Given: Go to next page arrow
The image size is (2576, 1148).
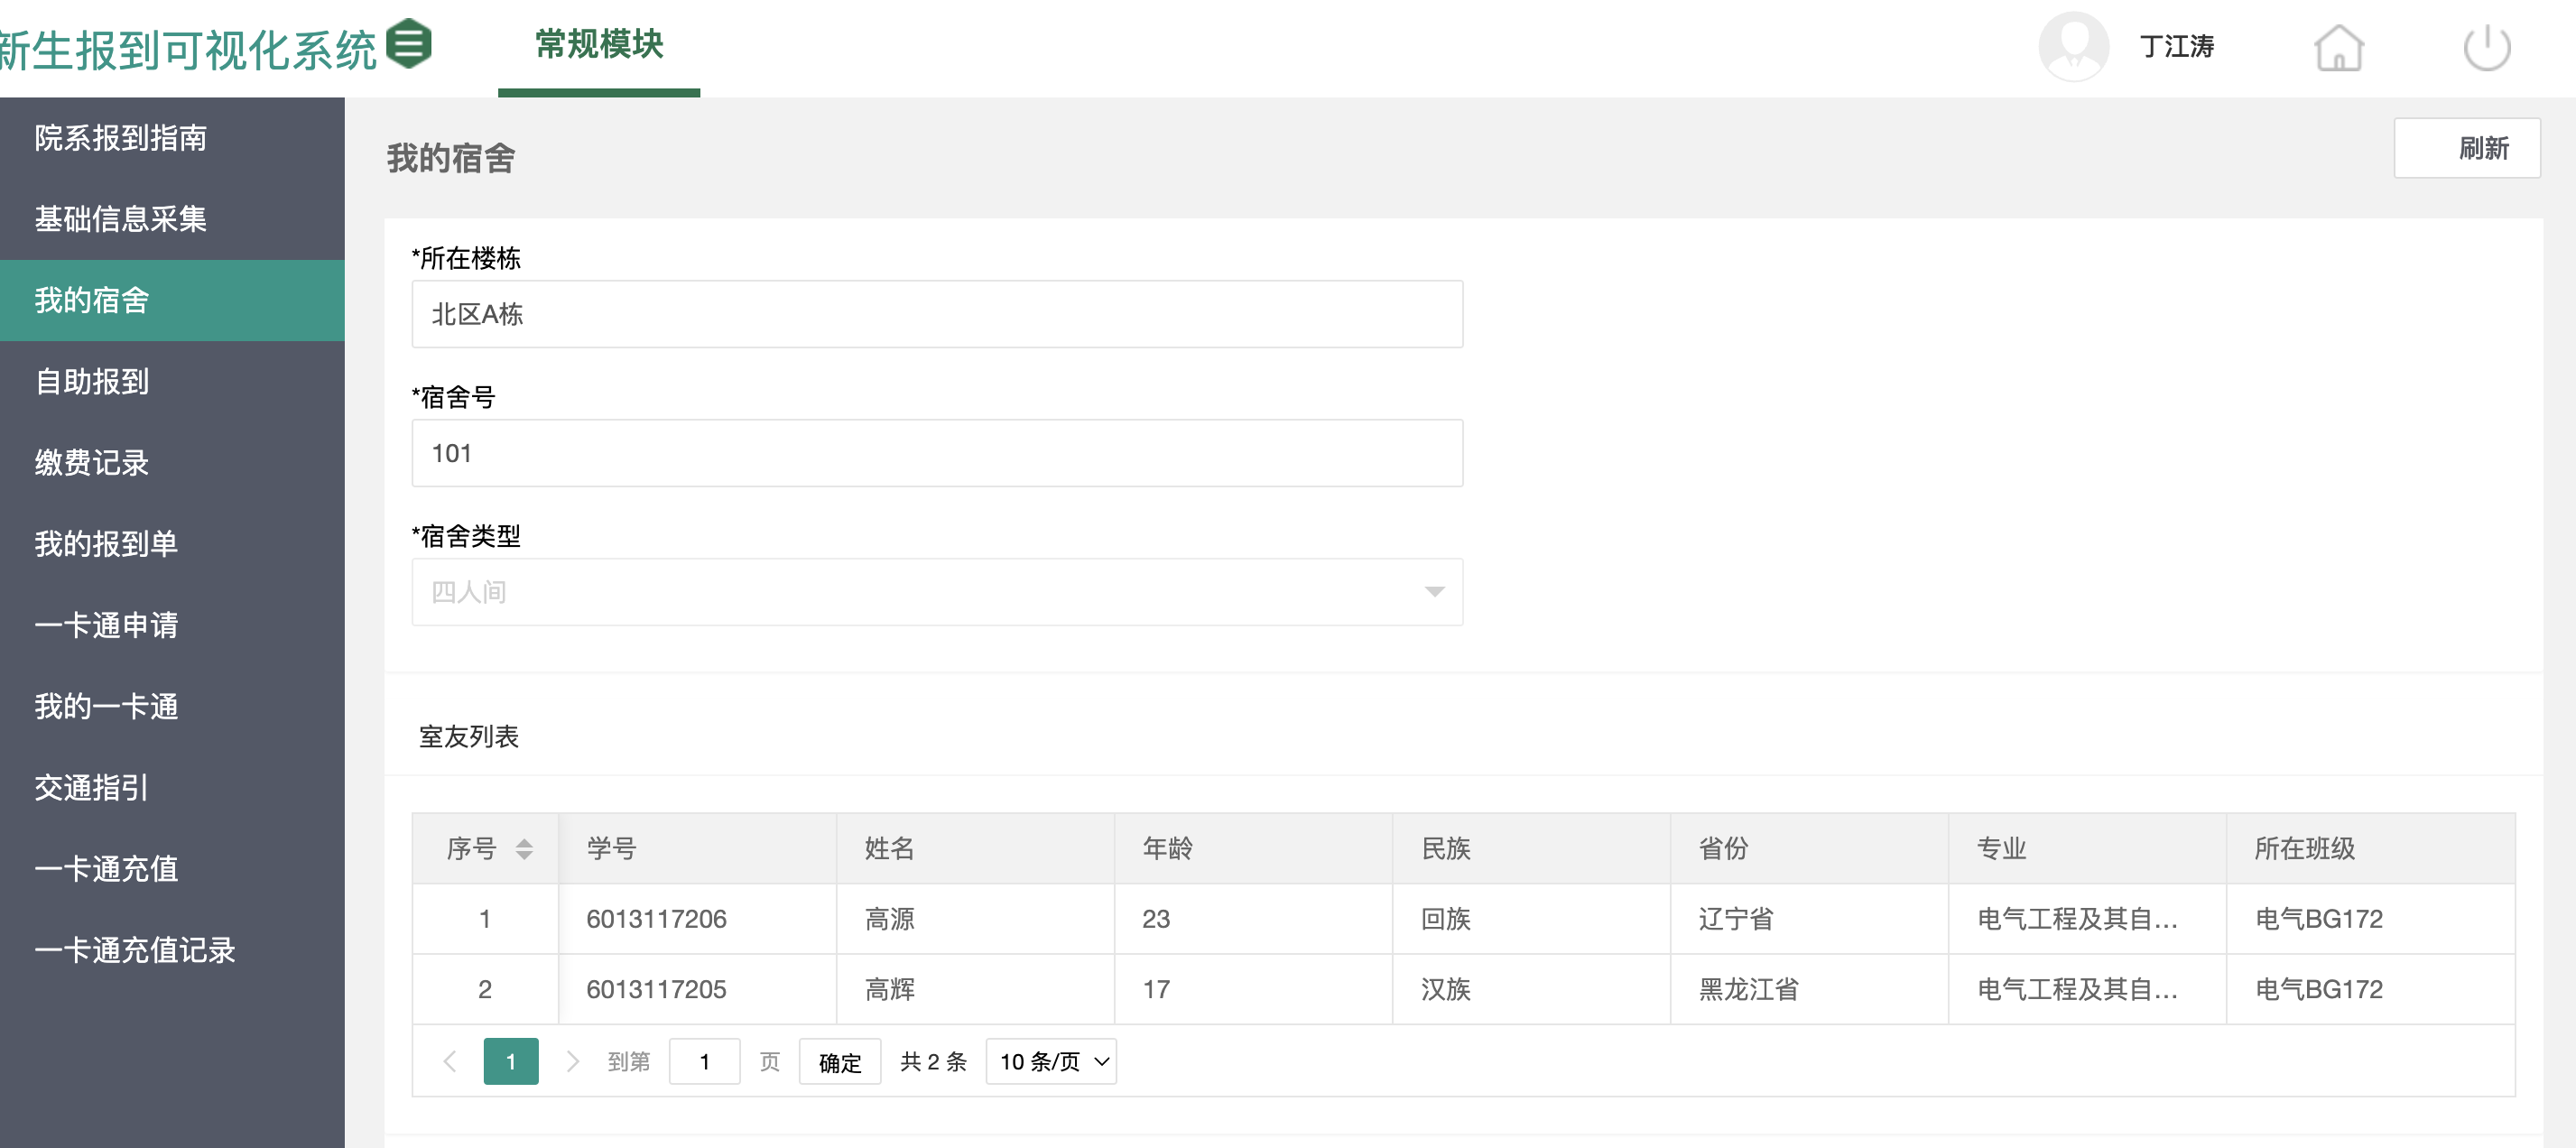Looking at the screenshot, I should click(x=572, y=1061).
